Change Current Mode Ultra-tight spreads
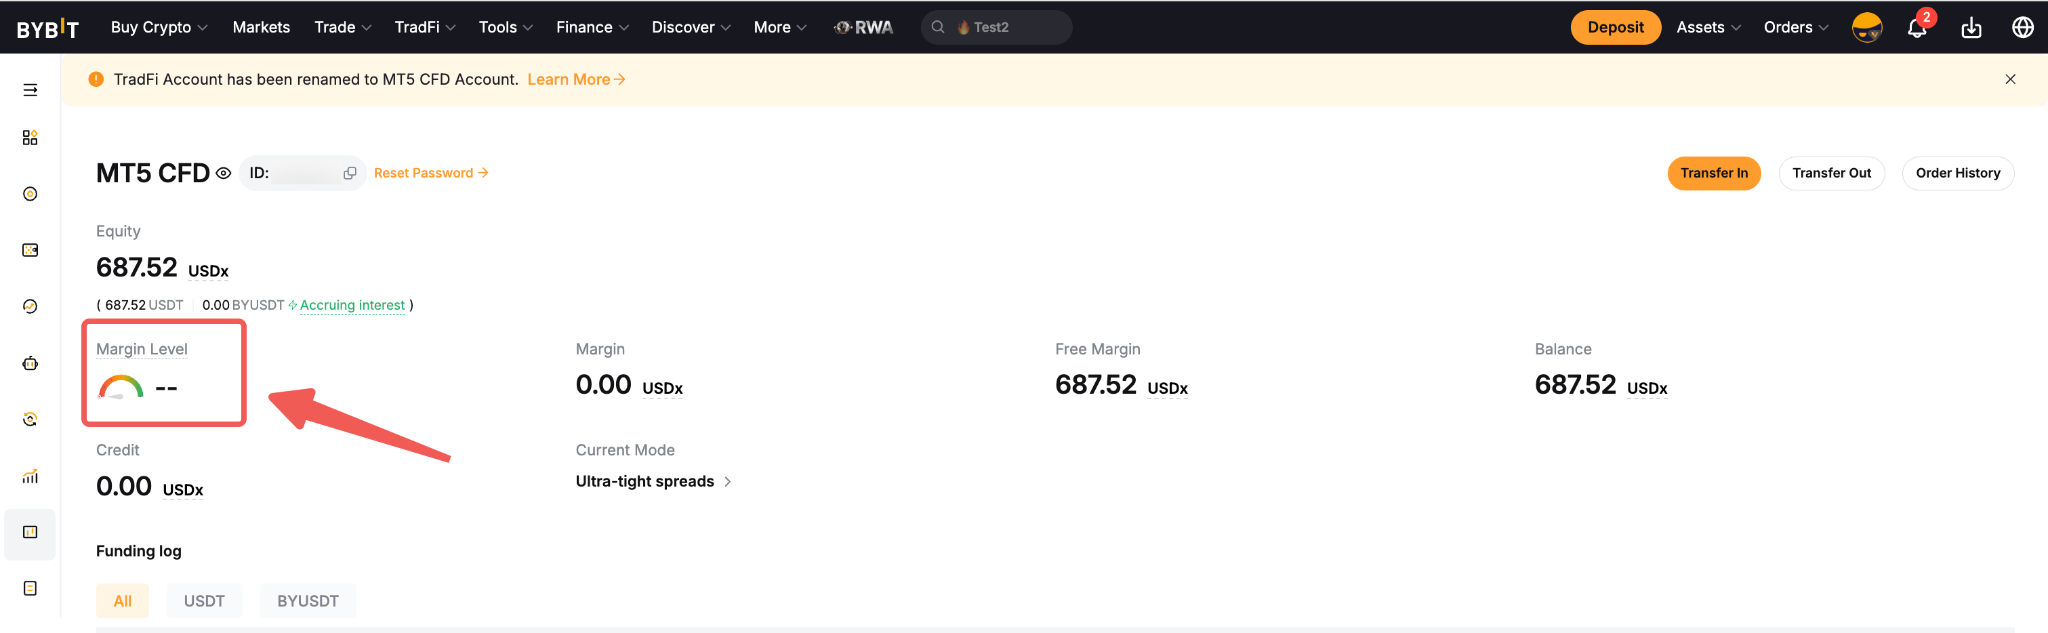This screenshot has width=2048, height=633. point(654,481)
